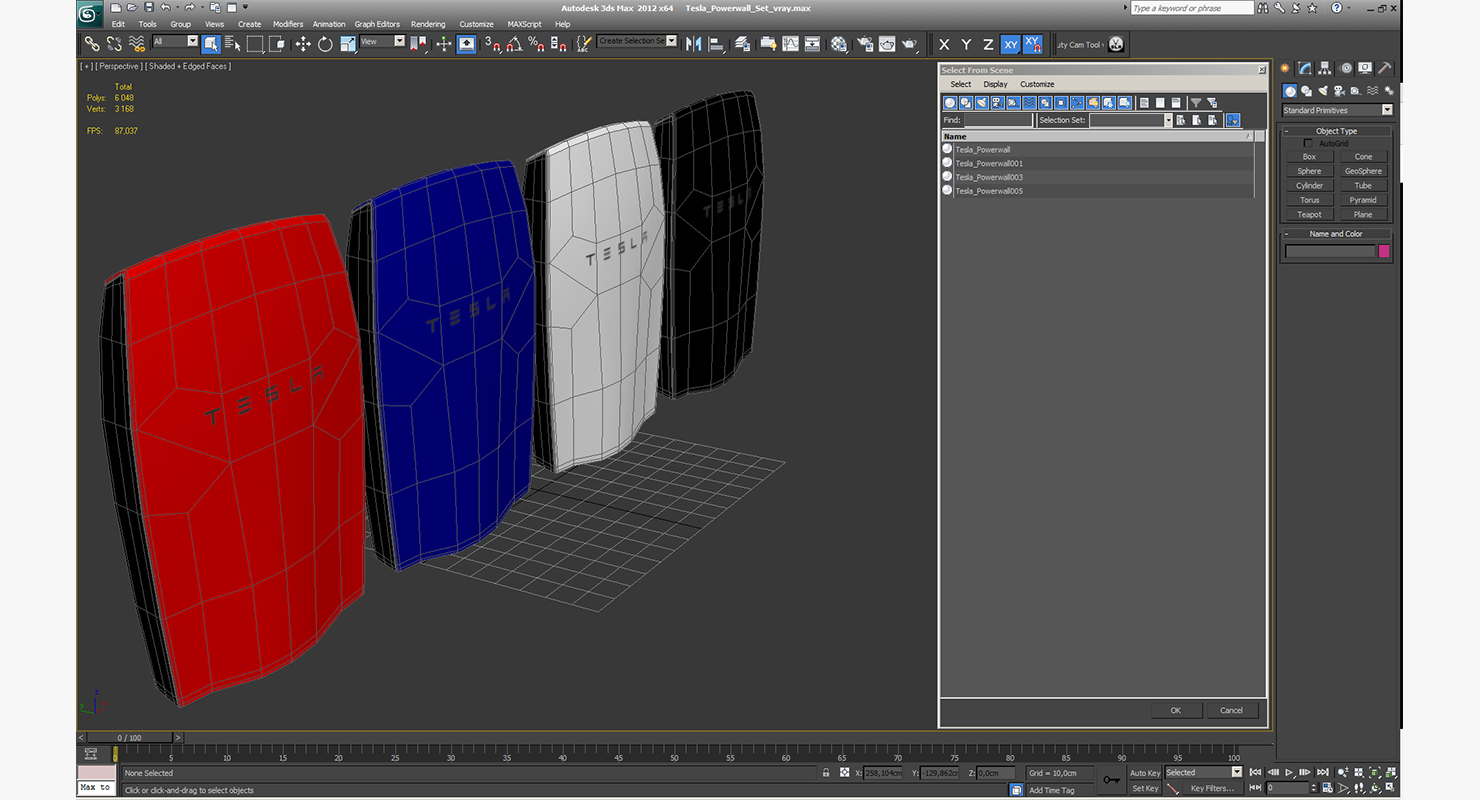The width and height of the screenshot is (1480, 800).
Task: Open the Modifiers menu
Action: (288, 24)
